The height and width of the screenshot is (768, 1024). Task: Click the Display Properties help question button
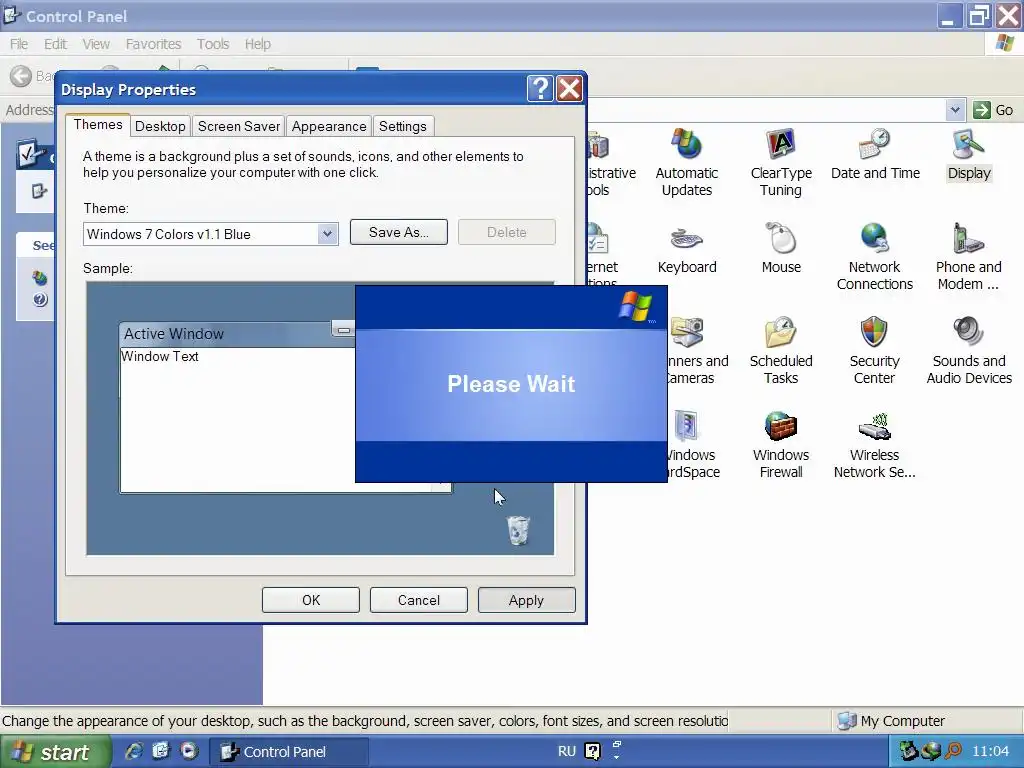tap(540, 88)
